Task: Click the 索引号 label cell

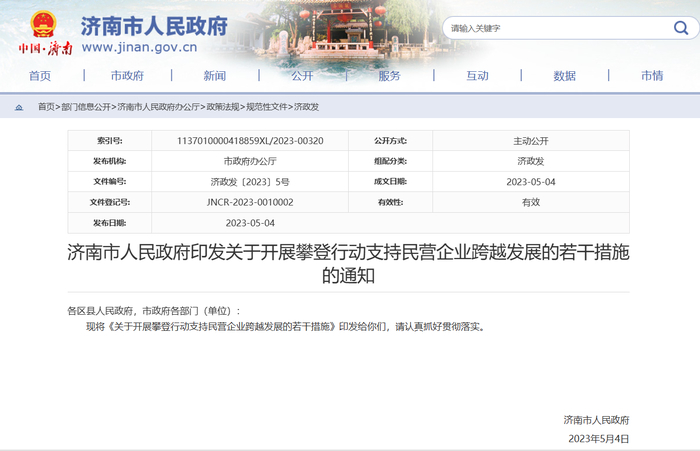Action: click(x=110, y=141)
